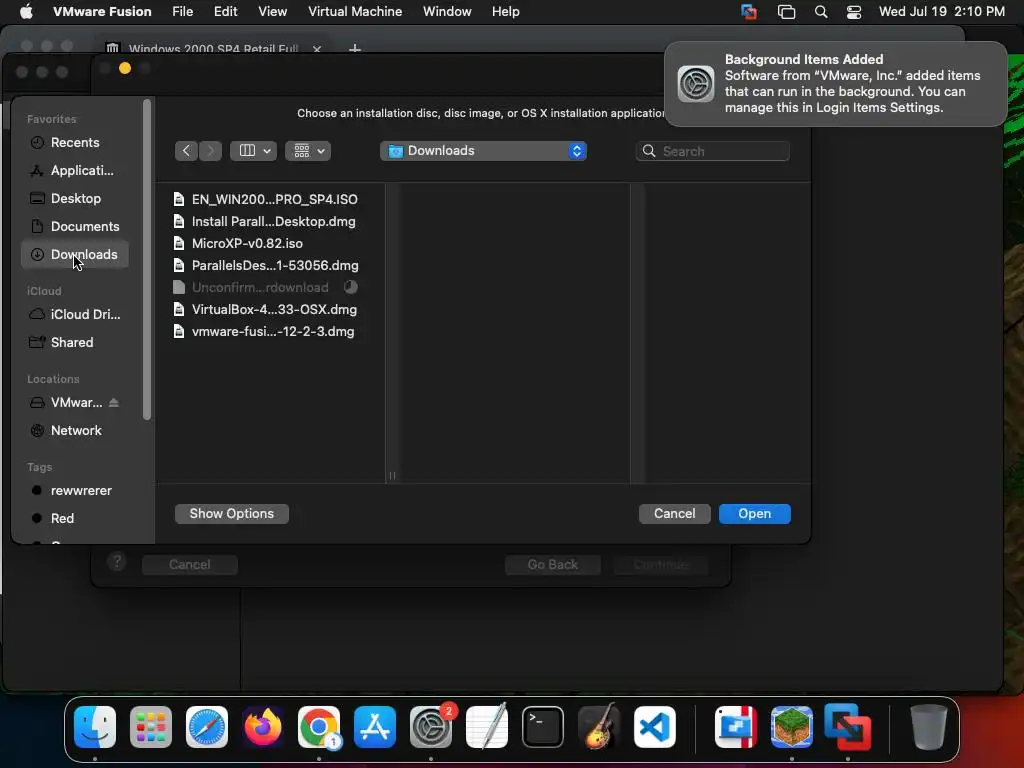Viewport: 1024px width, 768px height.
Task: Open Finder from the Dock
Action: click(95, 727)
